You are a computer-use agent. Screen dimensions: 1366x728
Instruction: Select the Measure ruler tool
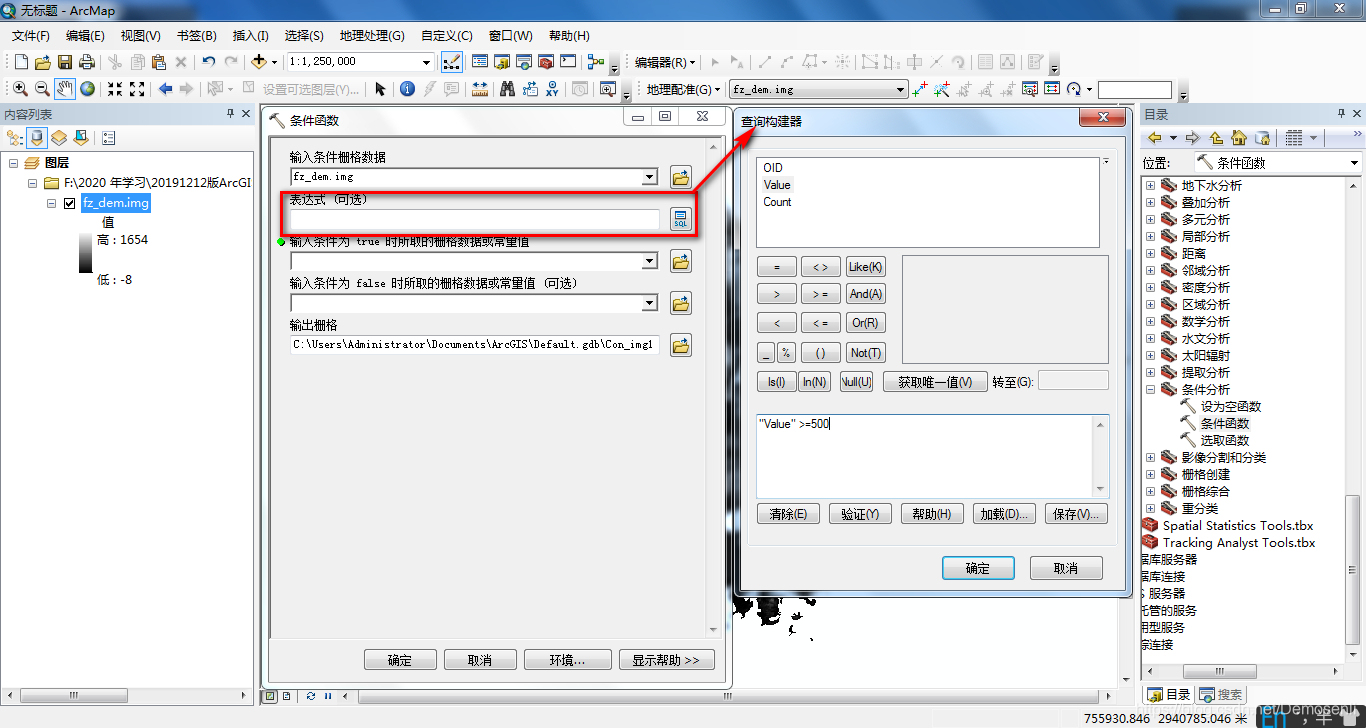coord(480,89)
